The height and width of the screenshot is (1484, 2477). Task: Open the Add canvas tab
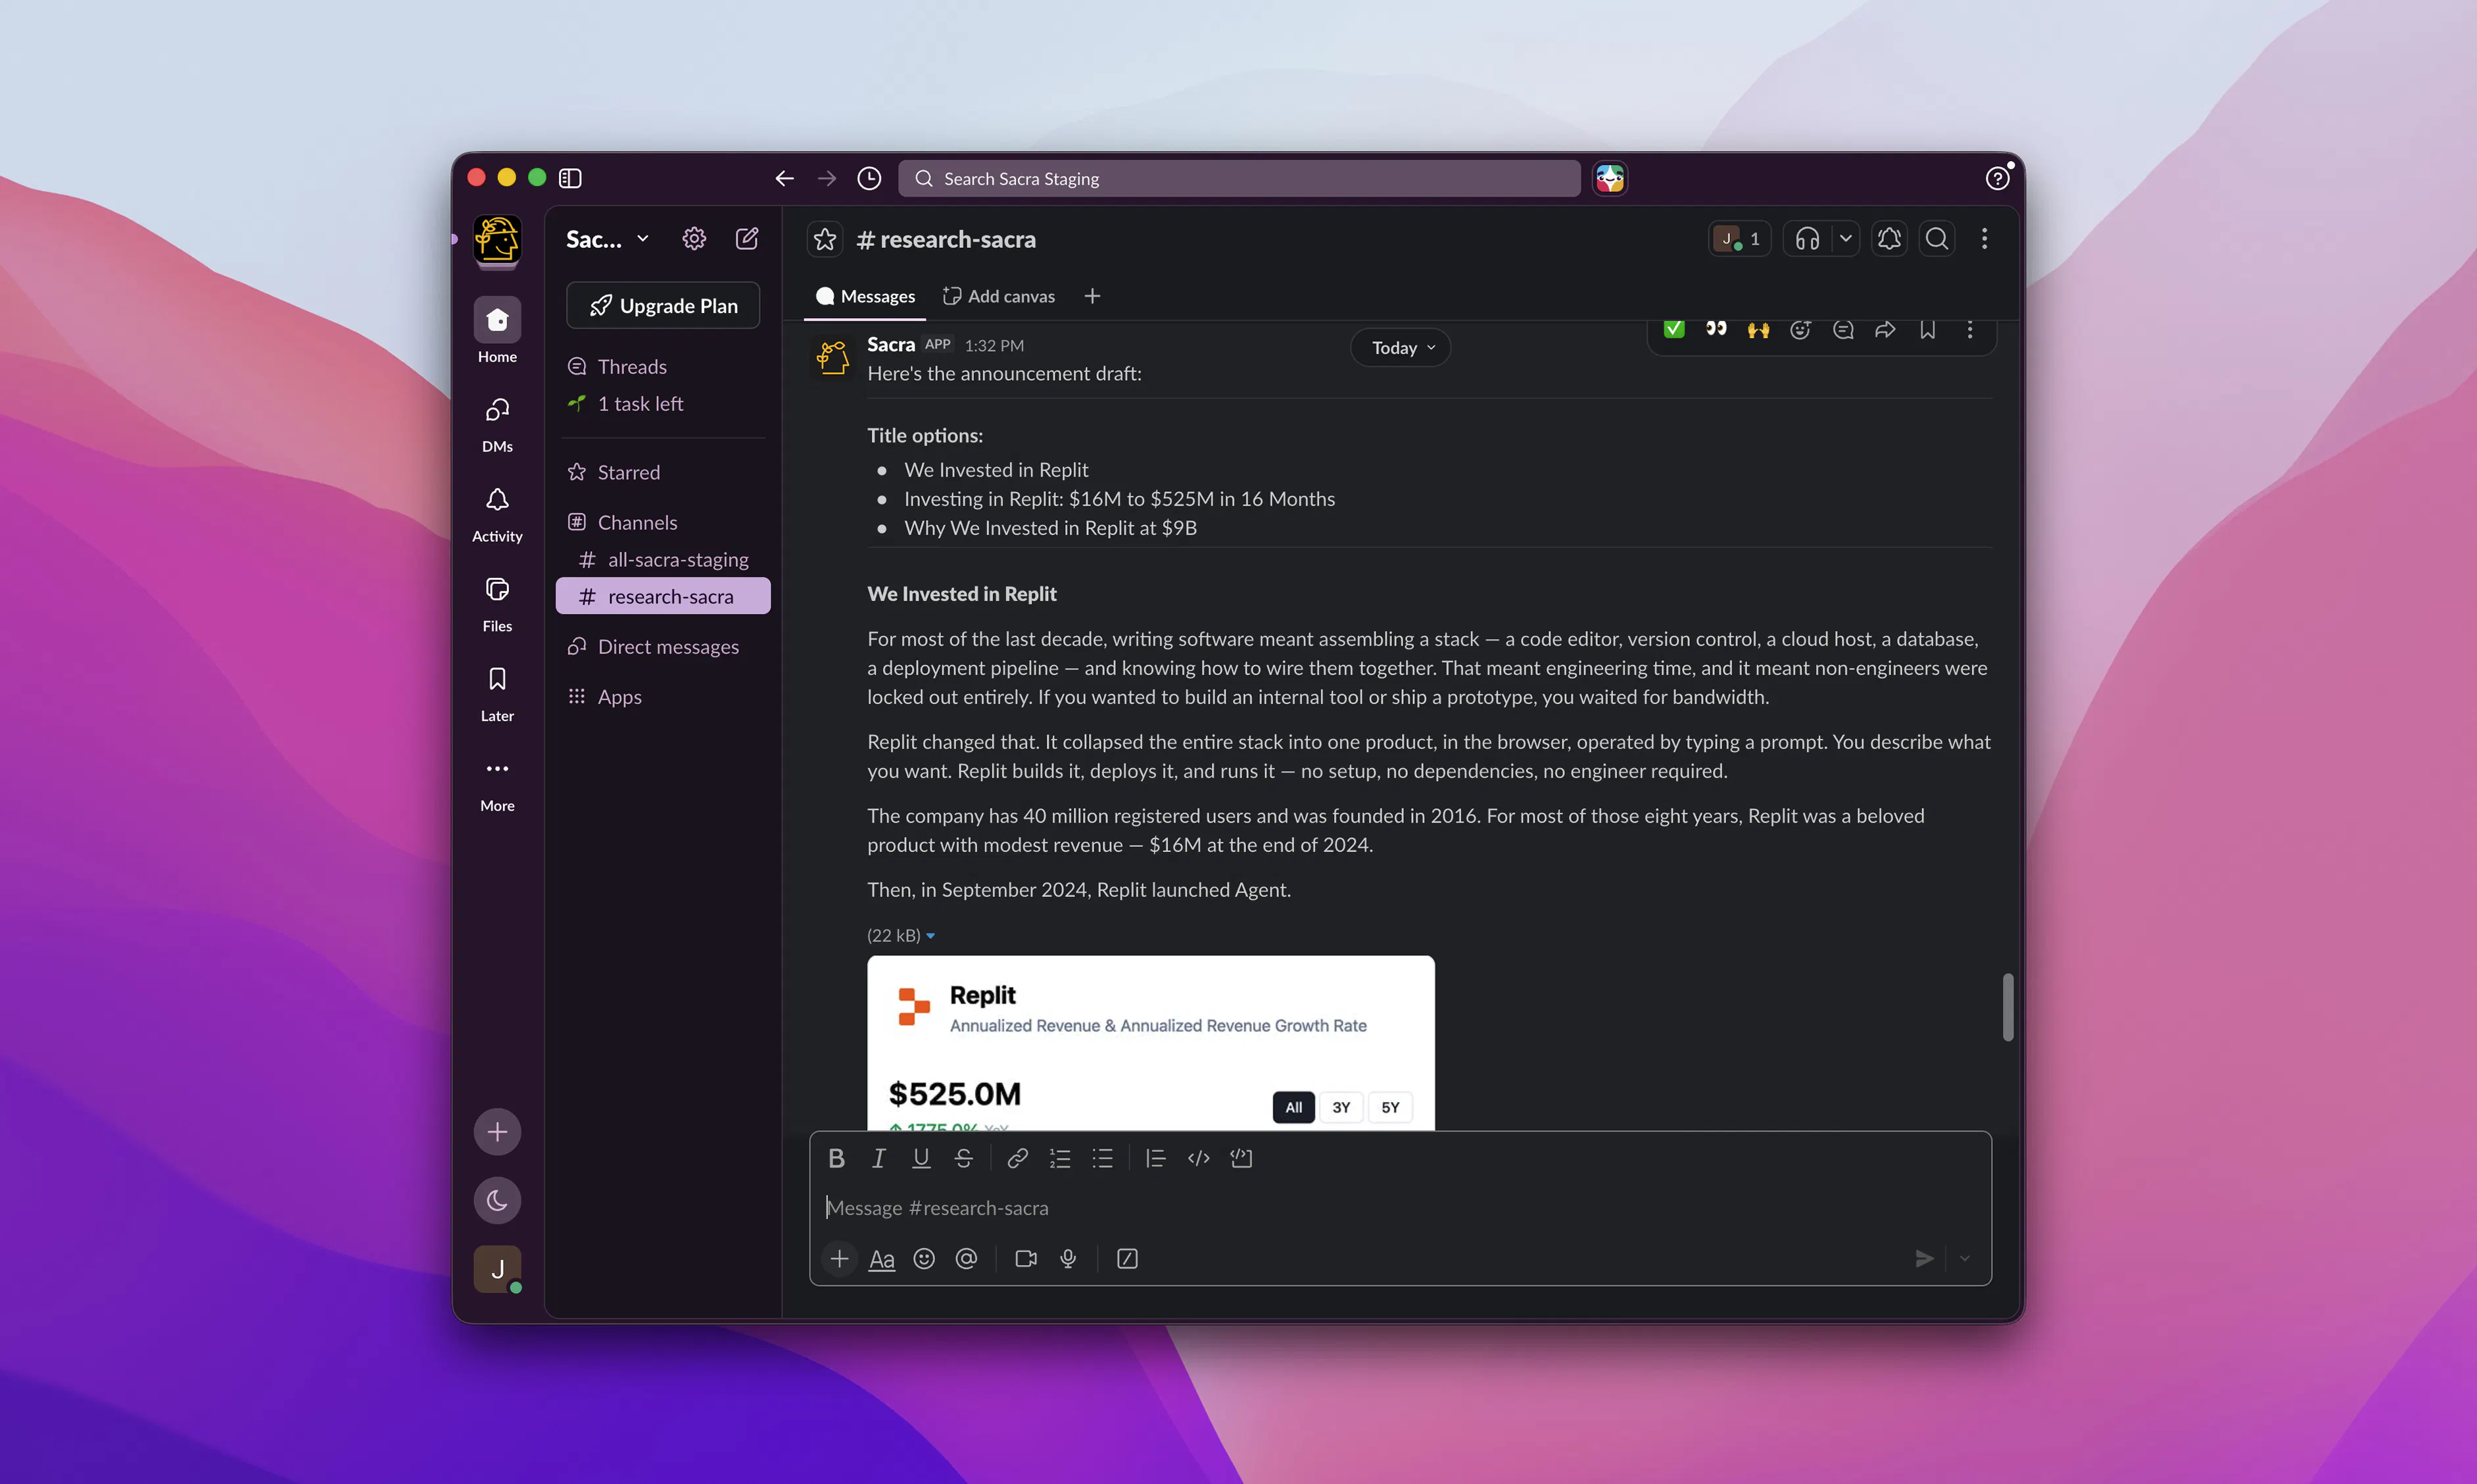click(999, 296)
